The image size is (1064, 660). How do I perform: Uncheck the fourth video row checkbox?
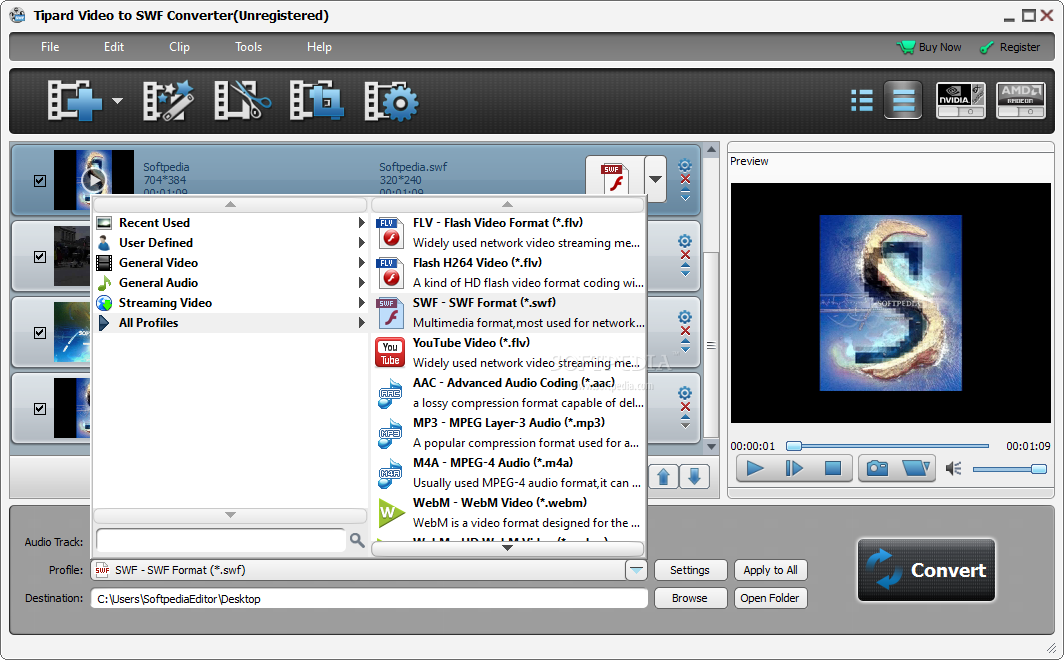point(40,408)
